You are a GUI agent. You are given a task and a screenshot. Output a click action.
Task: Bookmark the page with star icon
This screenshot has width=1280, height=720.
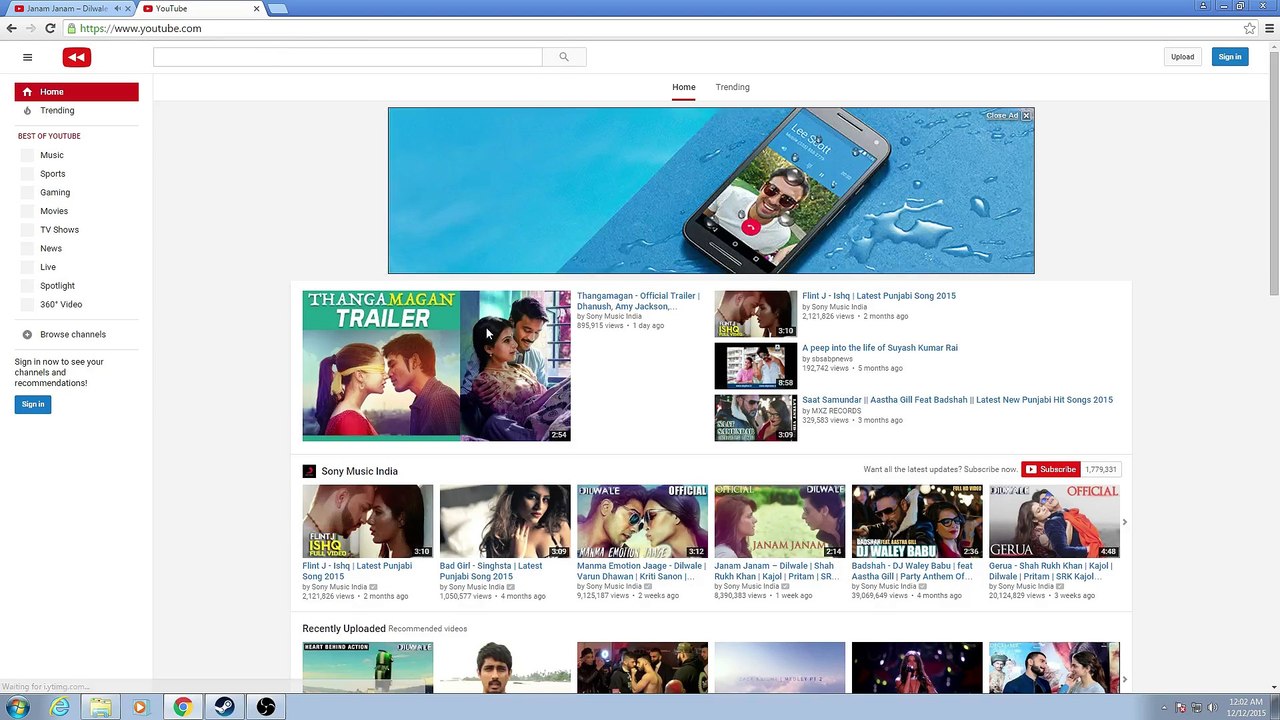coord(1250,28)
